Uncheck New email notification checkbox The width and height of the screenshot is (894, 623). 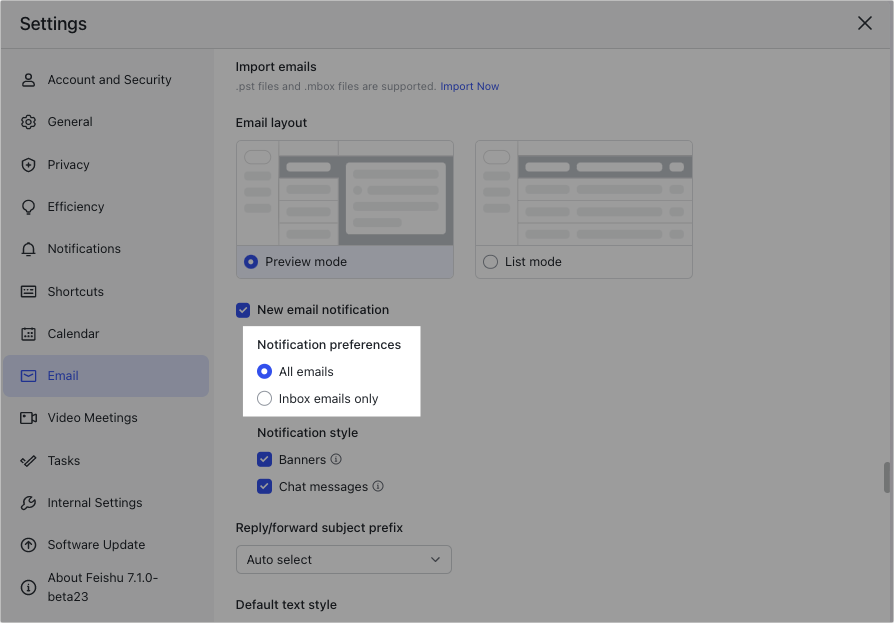(243, 310)
